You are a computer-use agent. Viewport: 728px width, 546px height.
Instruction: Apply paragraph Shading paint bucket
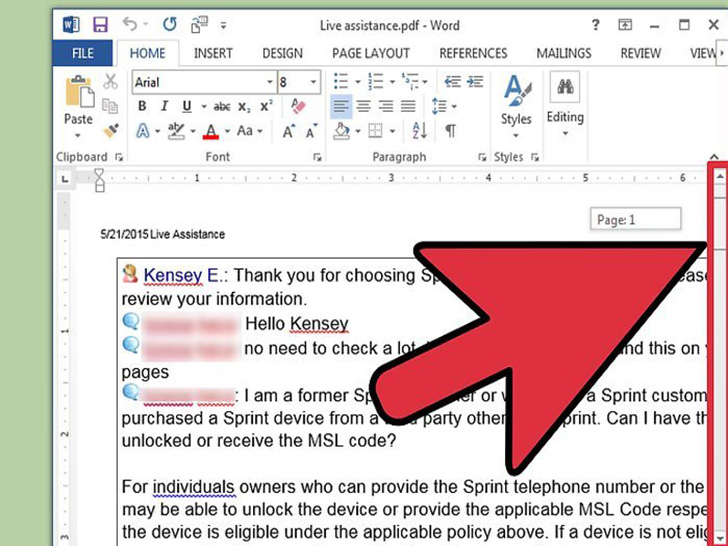point(342,131)
